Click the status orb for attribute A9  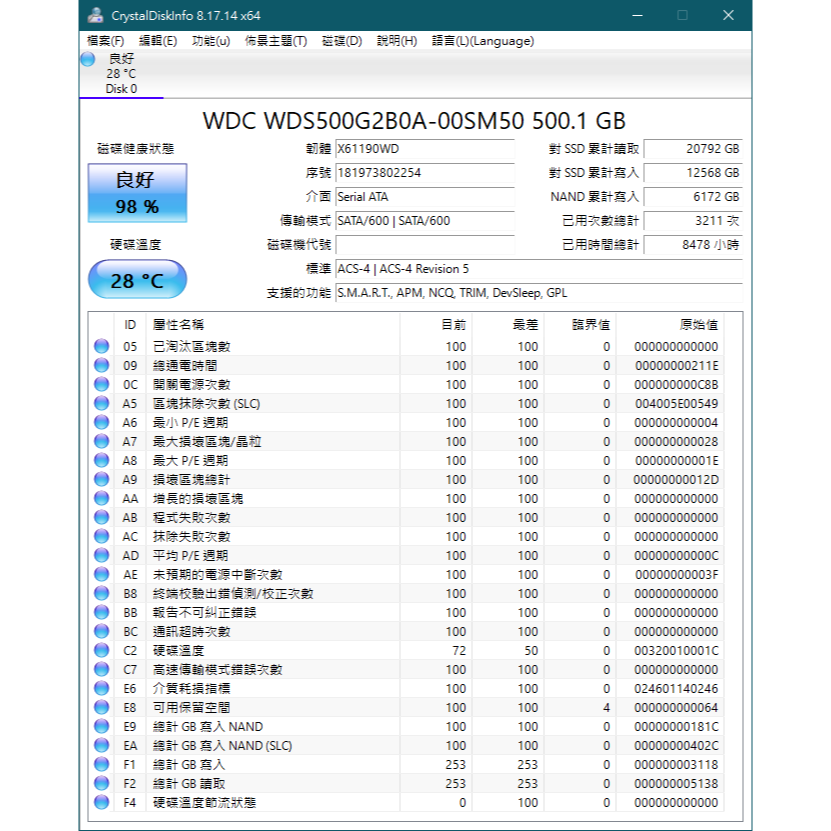click(101, 480)
